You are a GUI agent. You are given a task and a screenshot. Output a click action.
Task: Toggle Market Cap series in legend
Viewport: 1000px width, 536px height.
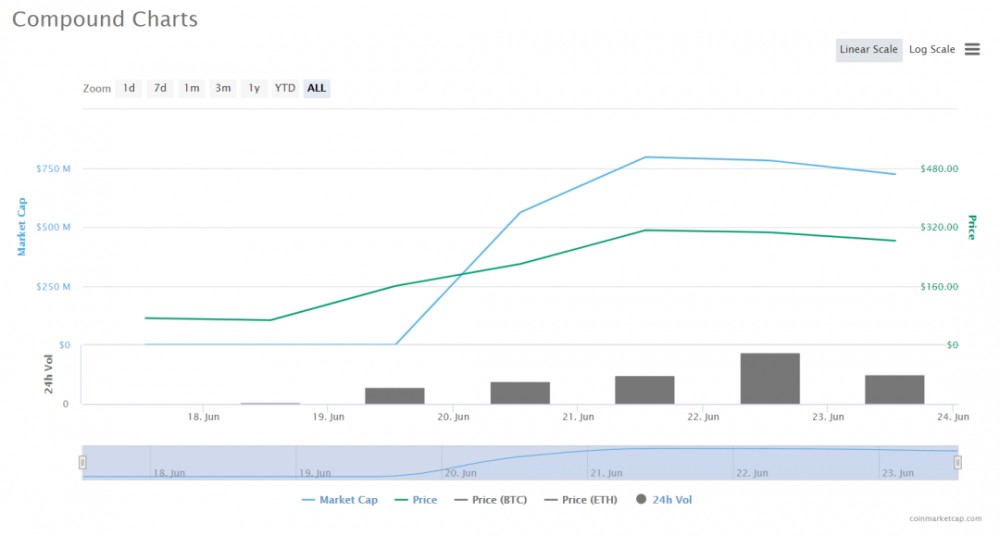[339, 500]
